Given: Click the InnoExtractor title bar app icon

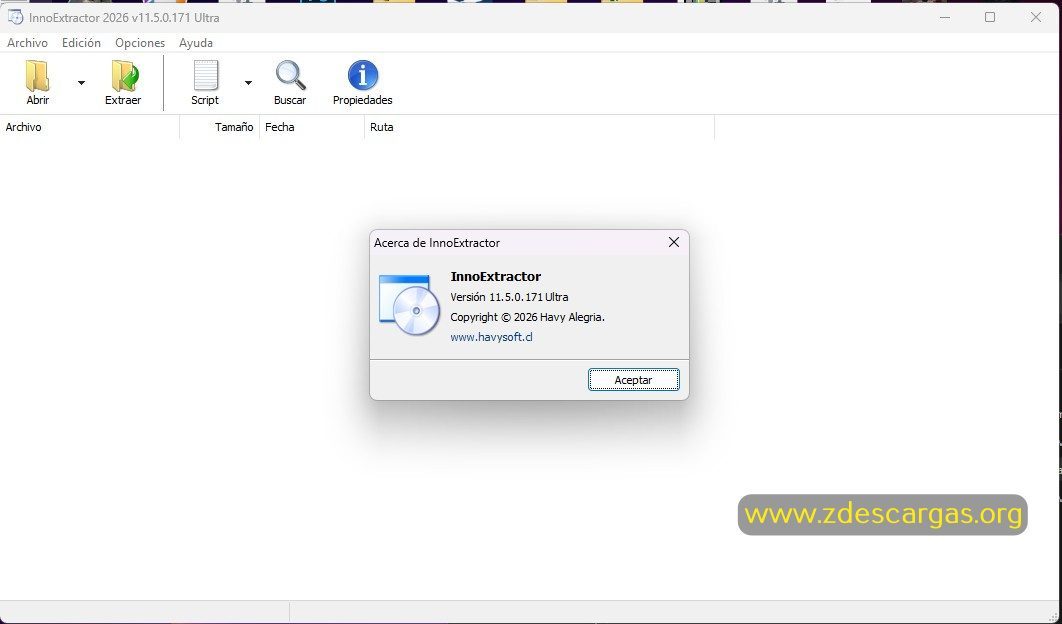Looking at the screenshot, I should pyautogui.click(x=15, y=17).
